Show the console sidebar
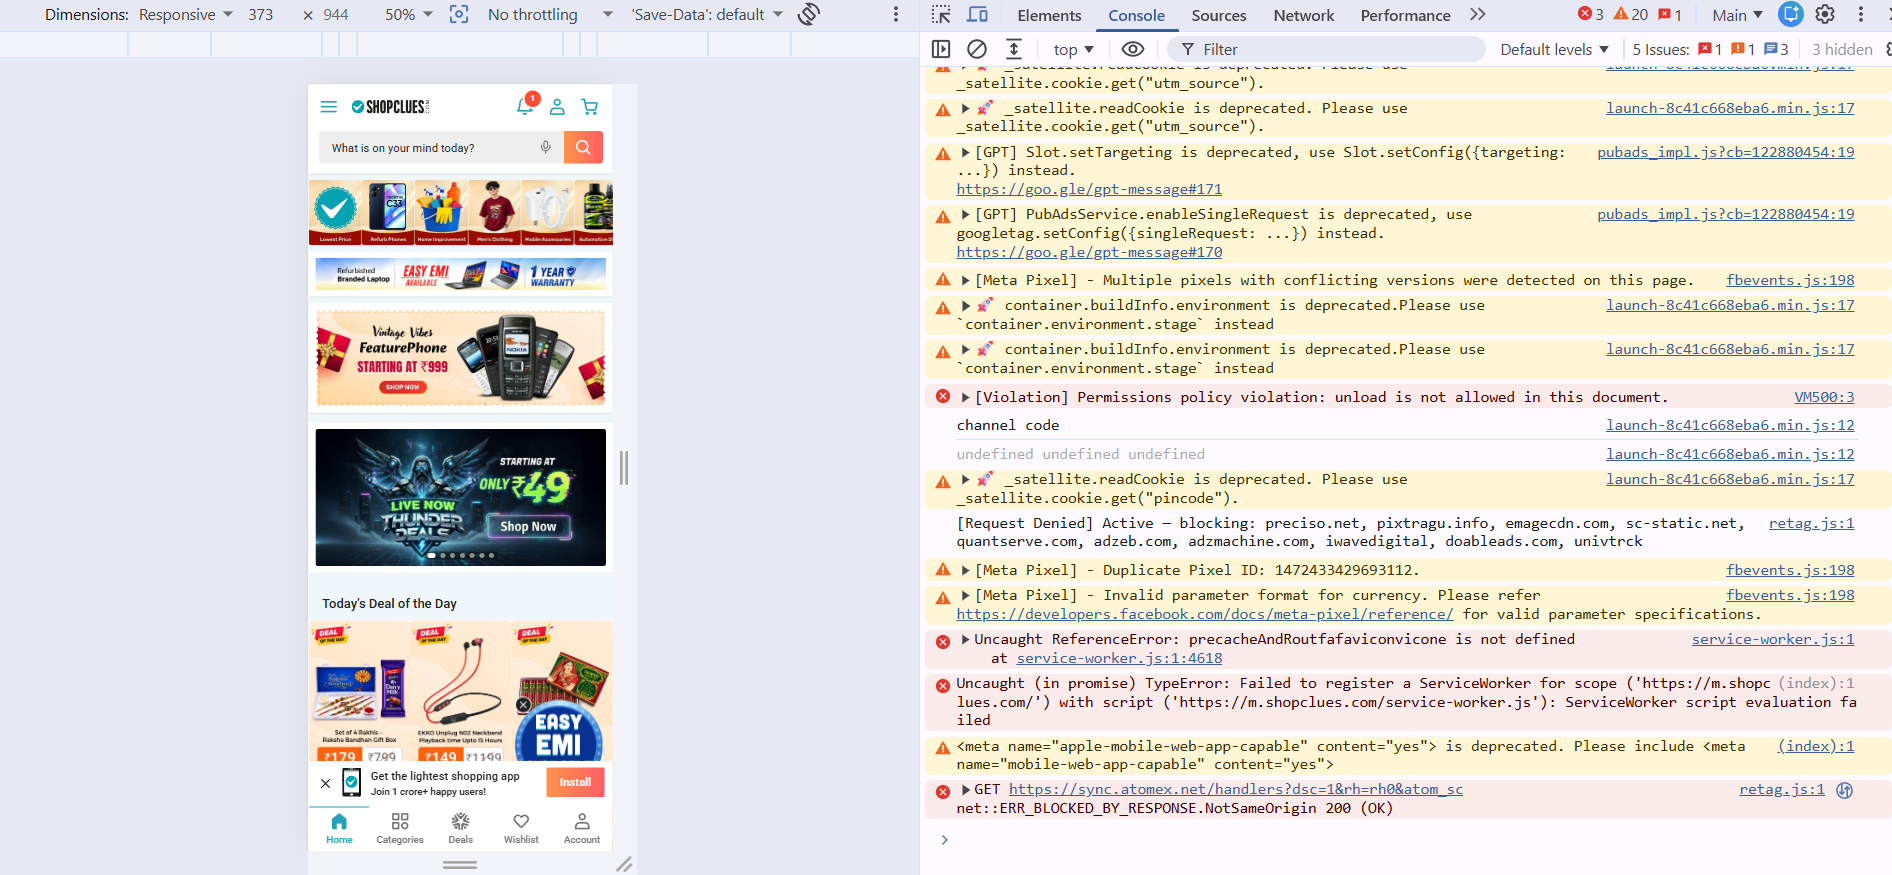1892x875 pixels. pyautogui.click(x=941, y=49)
